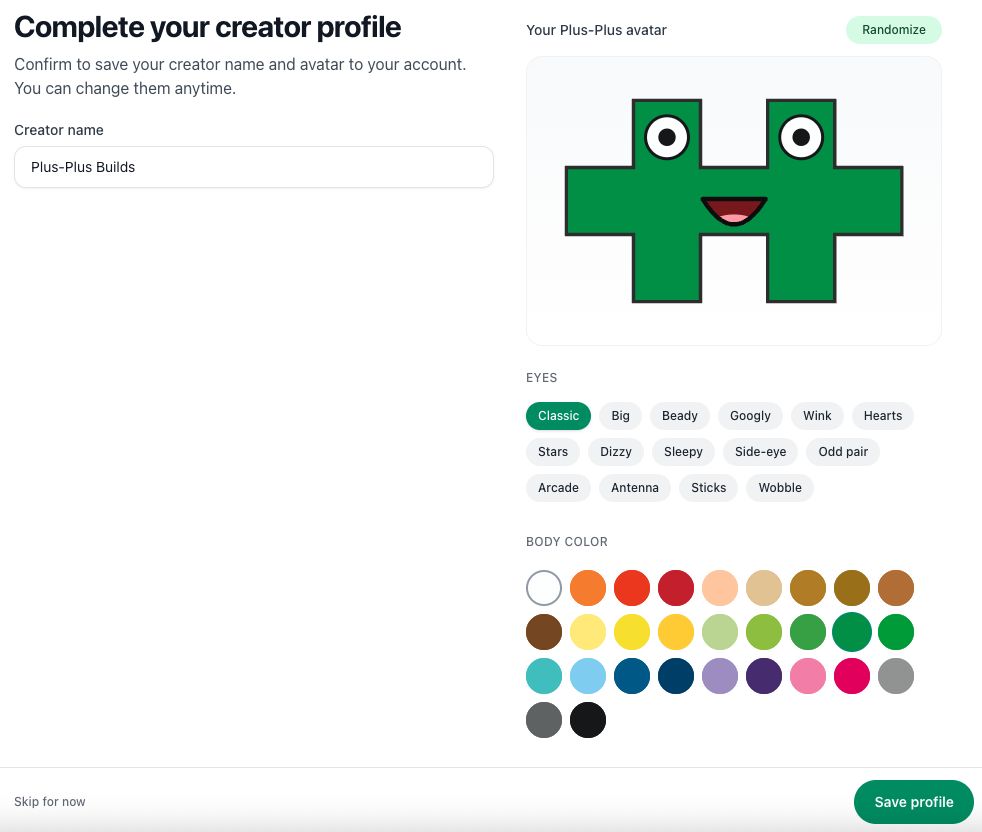Choose the Wink eyes style

click(817, 416)
